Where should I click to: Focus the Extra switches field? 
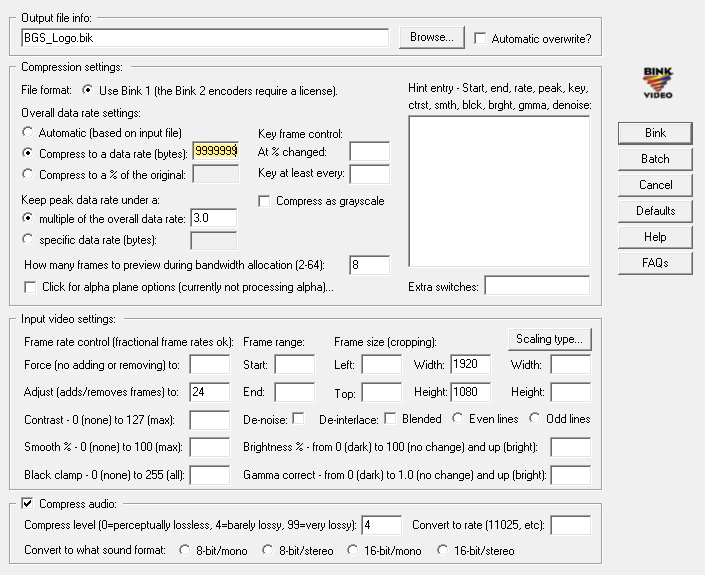[537, 286]
